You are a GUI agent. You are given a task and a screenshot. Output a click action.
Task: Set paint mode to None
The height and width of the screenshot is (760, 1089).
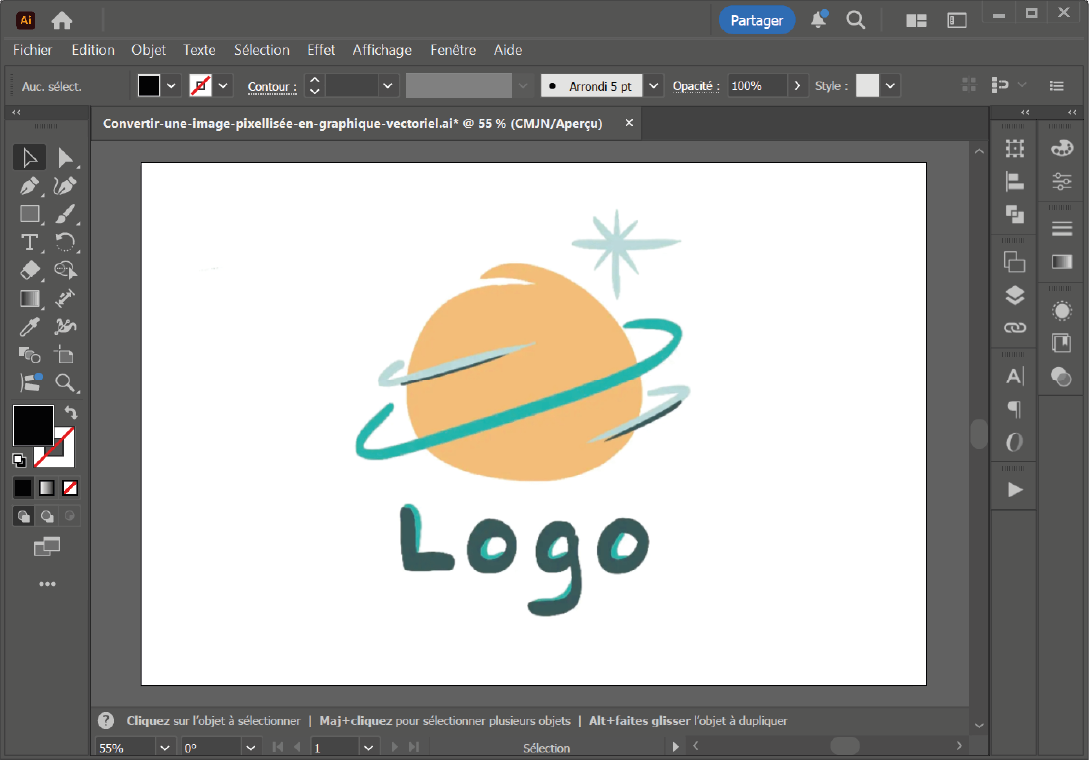point(70,488)
